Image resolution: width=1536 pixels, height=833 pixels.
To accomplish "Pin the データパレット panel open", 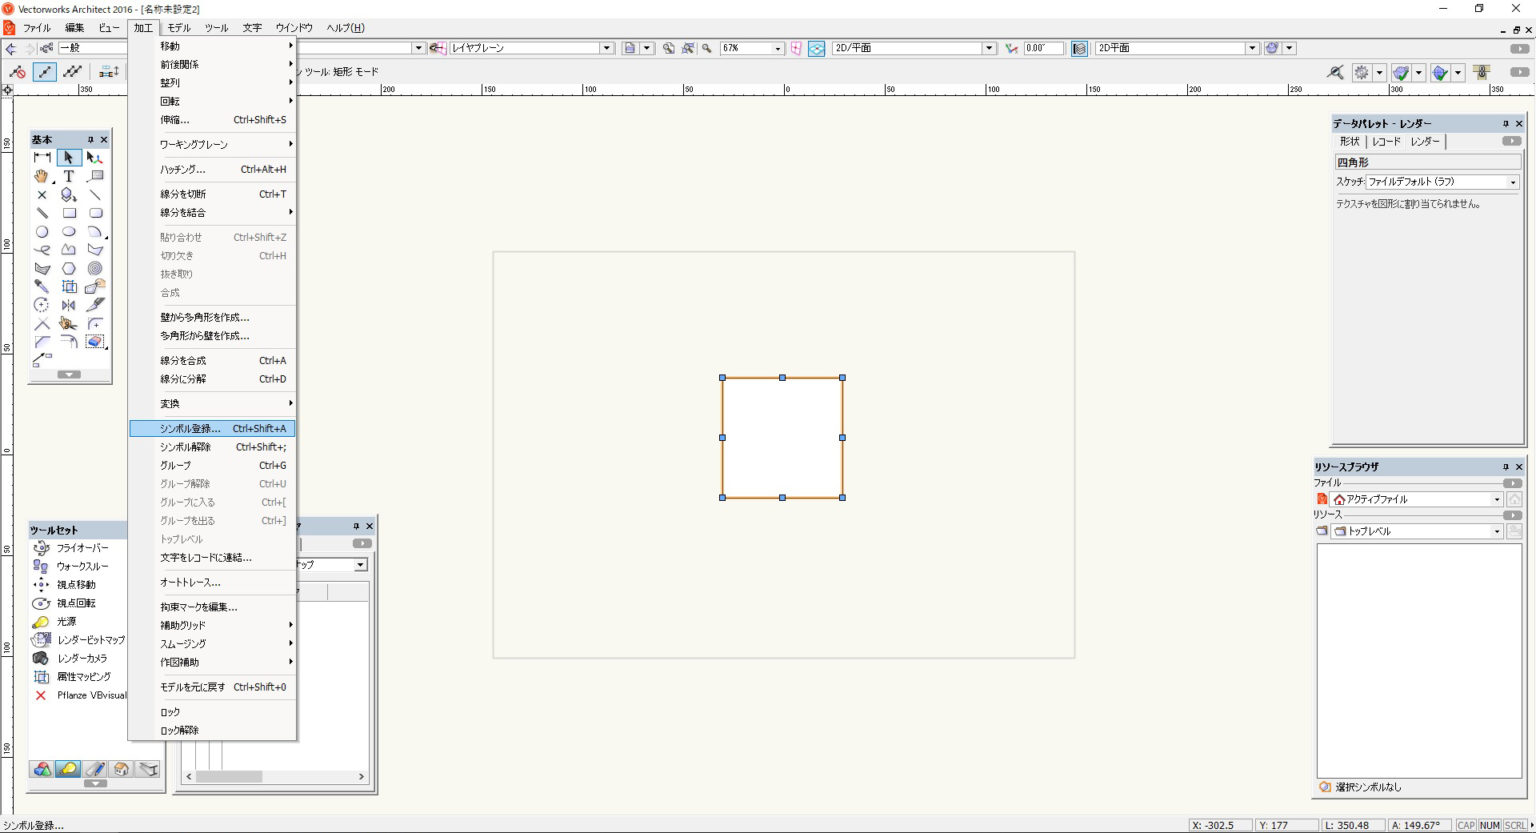I will (1505, 123).
